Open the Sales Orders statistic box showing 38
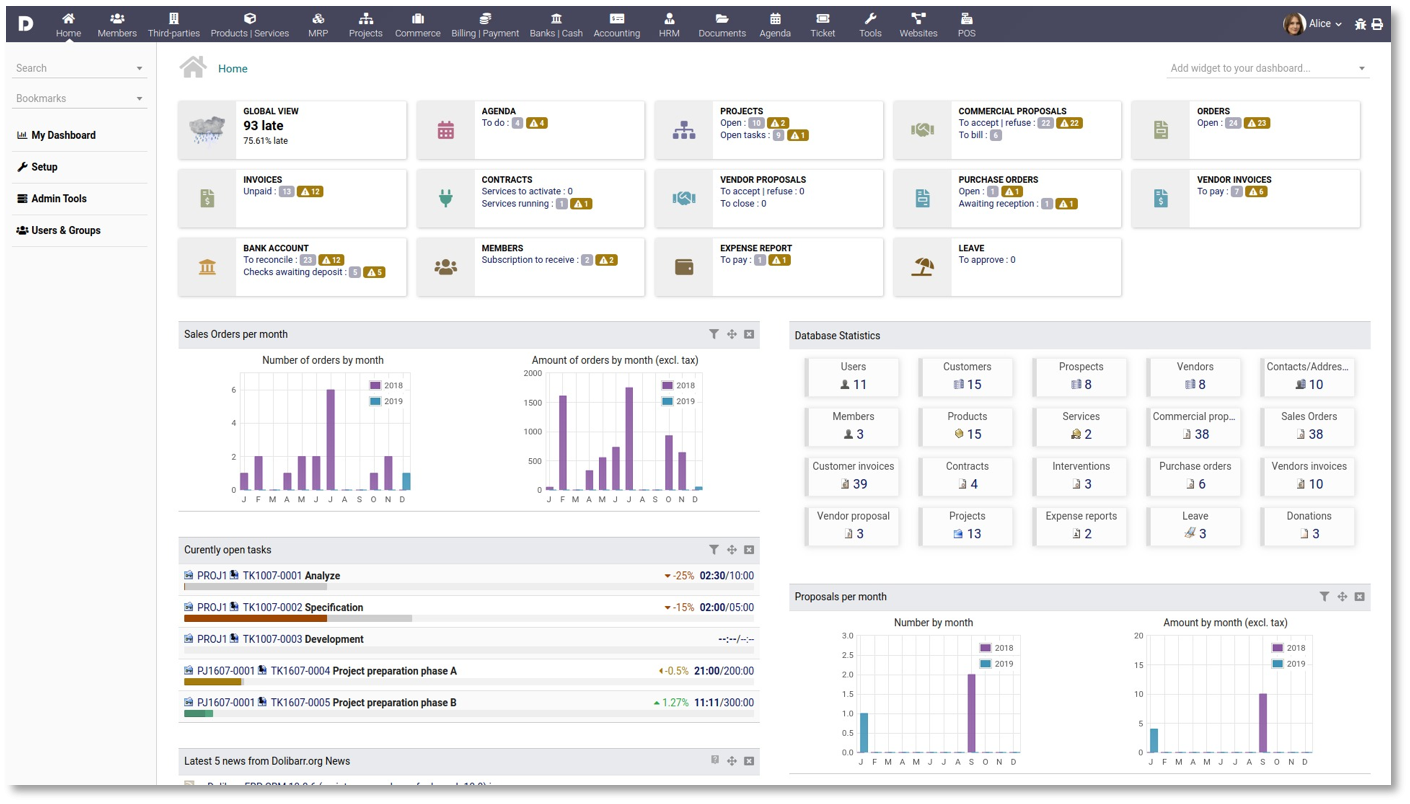The width and height of the screenshot is (1410, 804). (1309, 426)
